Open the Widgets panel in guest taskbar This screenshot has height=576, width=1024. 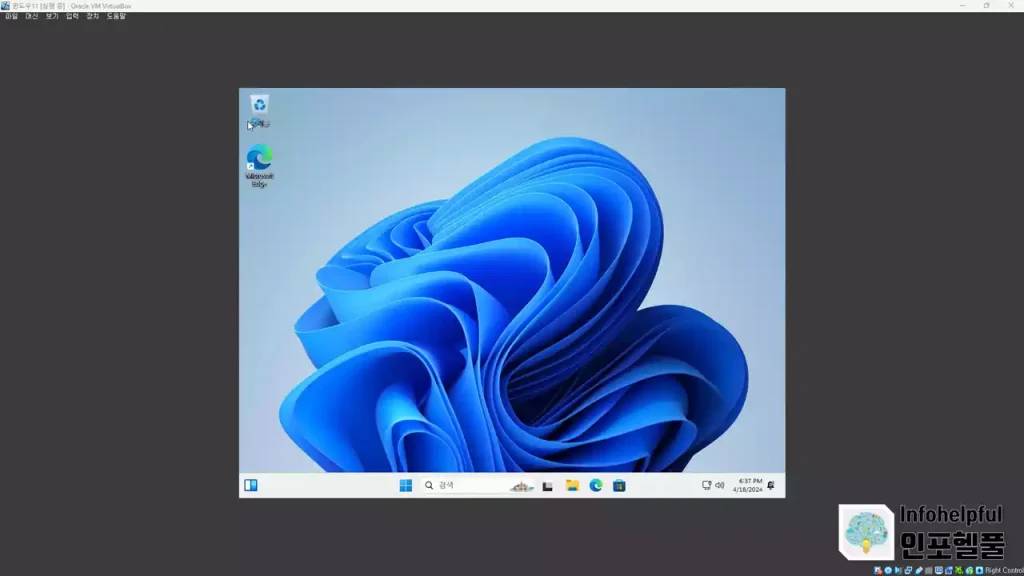251,485
